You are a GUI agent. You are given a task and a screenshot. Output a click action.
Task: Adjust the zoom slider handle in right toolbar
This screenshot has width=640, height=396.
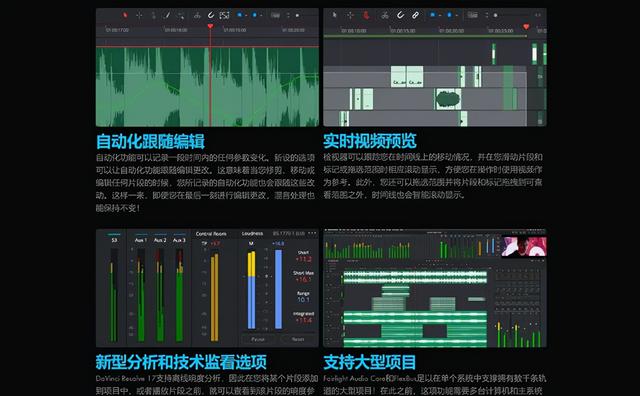click(x=496, y=15)
